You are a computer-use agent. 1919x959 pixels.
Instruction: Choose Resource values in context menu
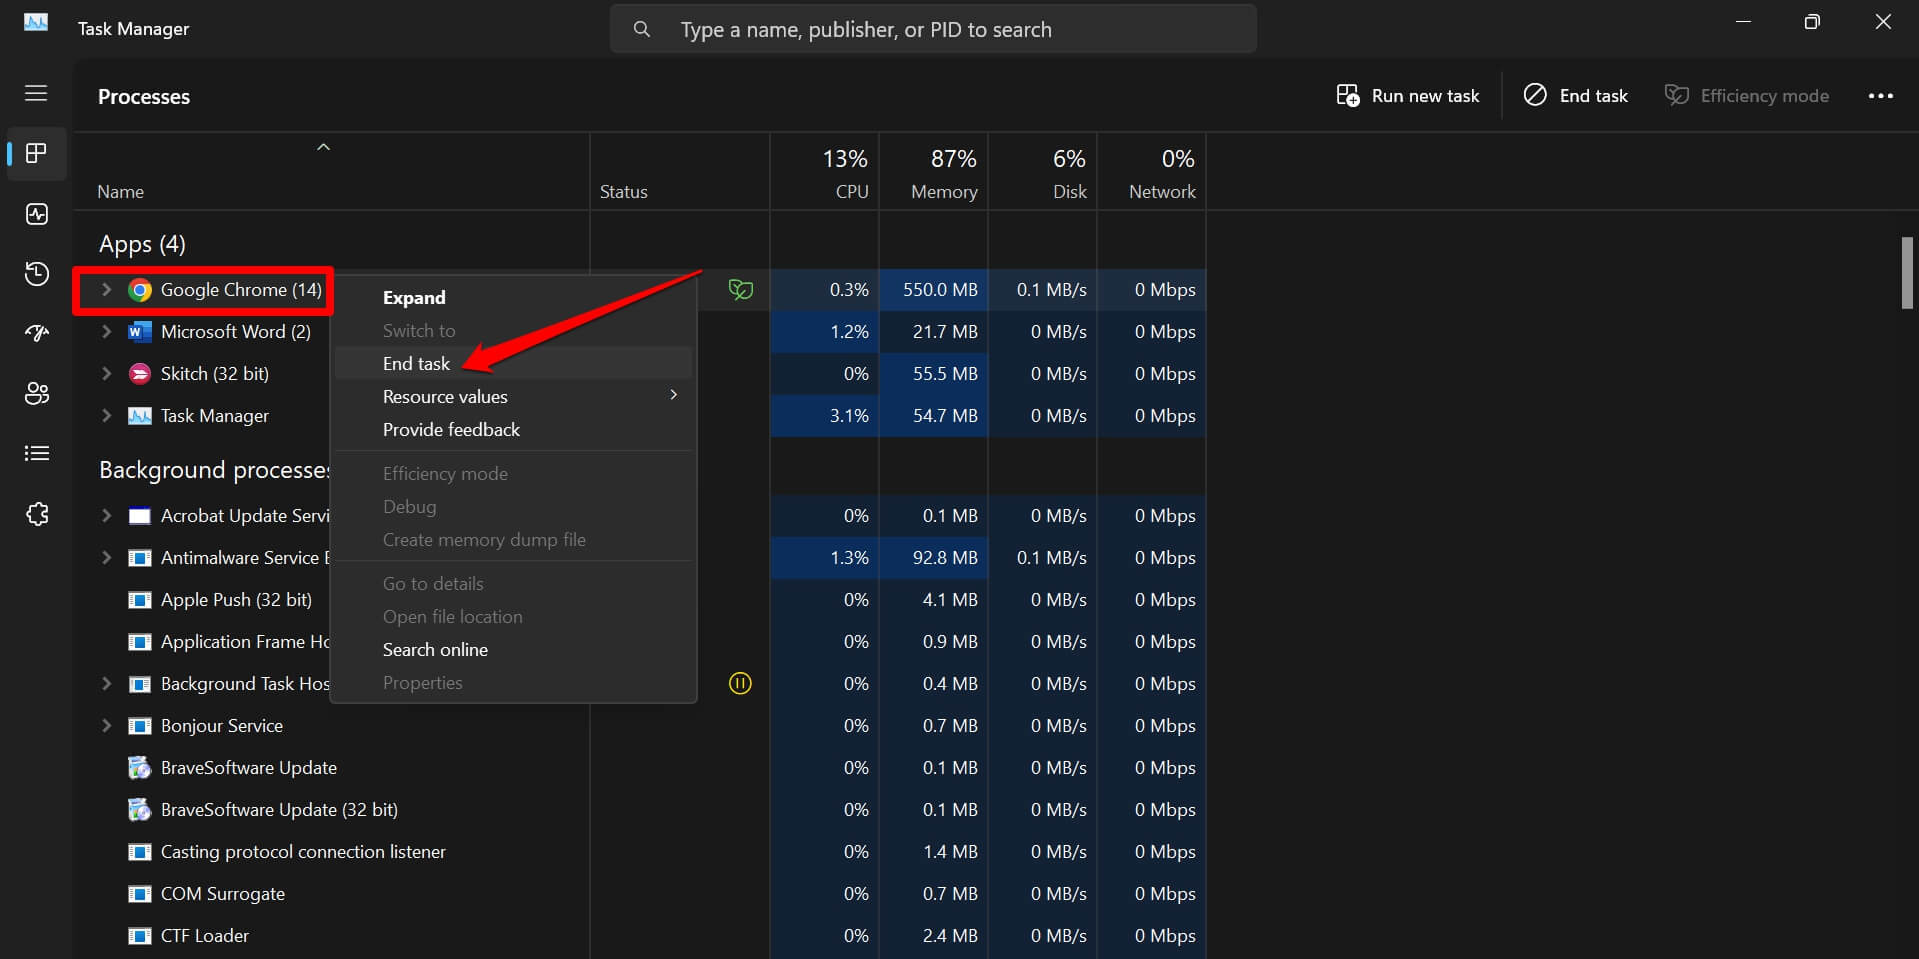tap(513, 397)
